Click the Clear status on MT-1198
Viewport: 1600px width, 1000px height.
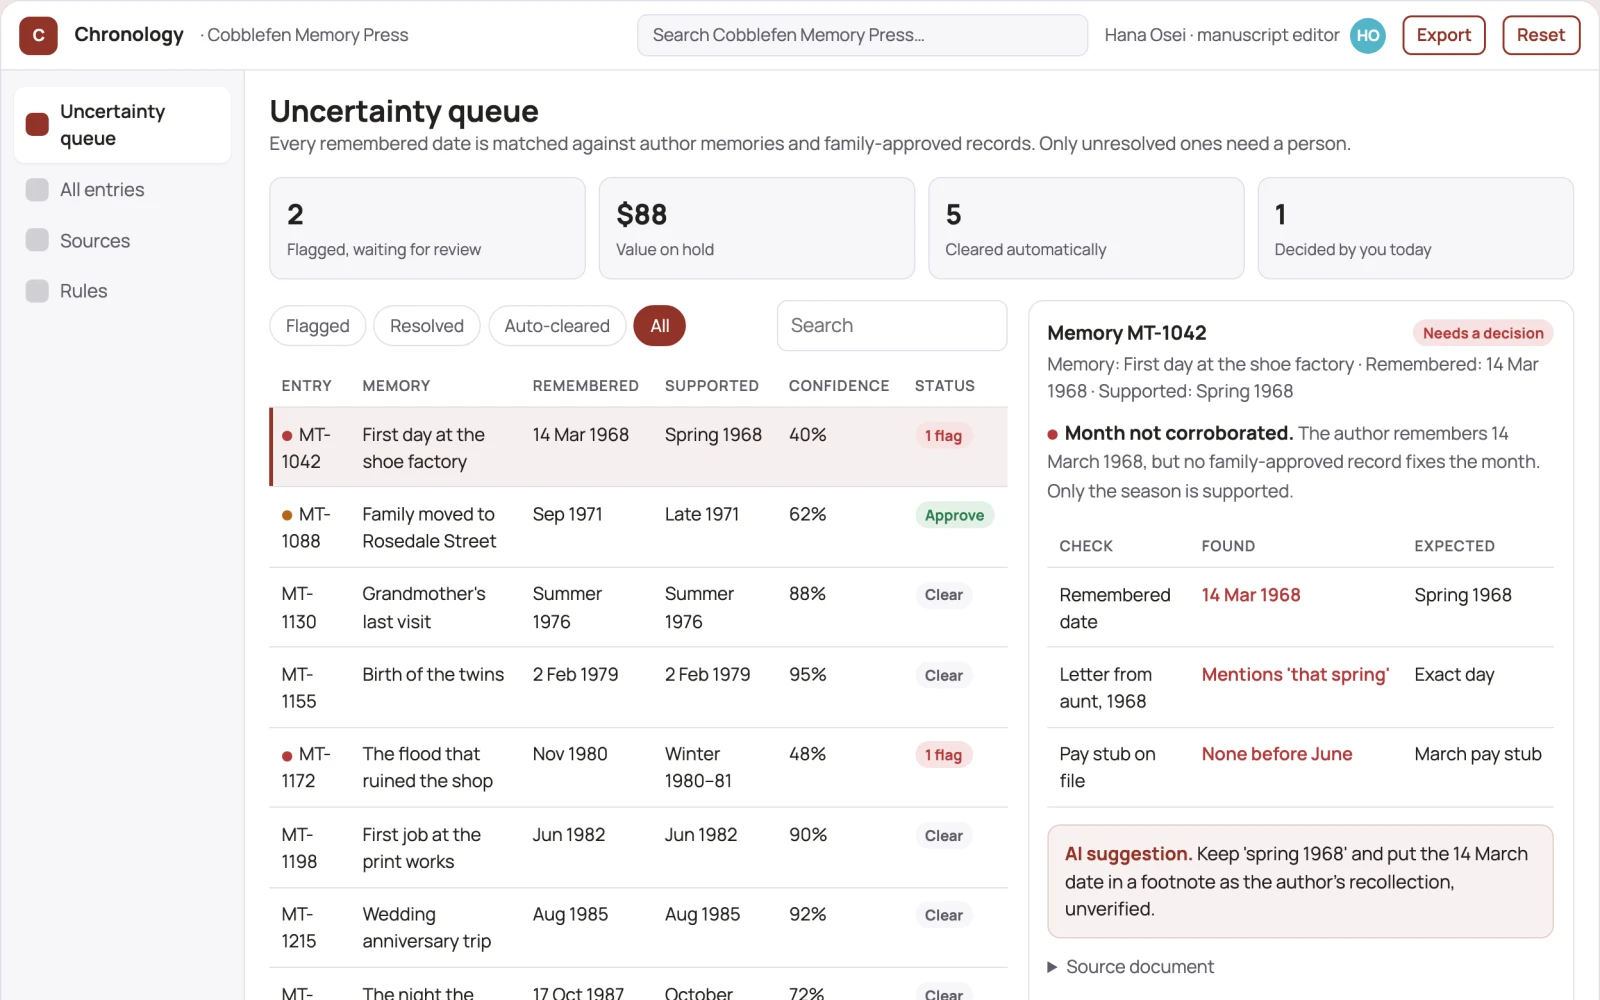pos(943,835)
